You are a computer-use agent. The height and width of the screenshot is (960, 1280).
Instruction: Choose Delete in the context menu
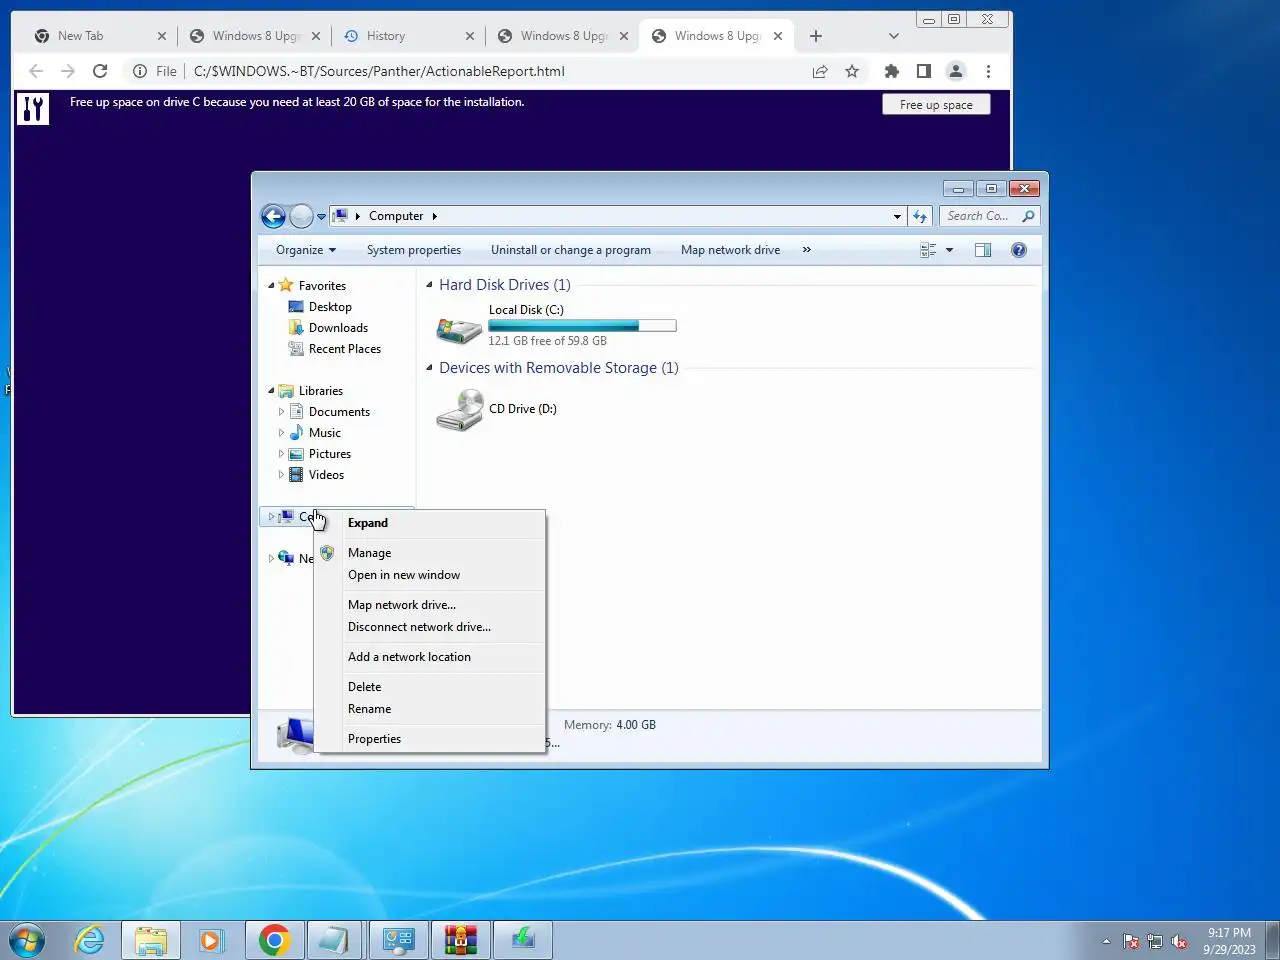[x=430, y=687]
